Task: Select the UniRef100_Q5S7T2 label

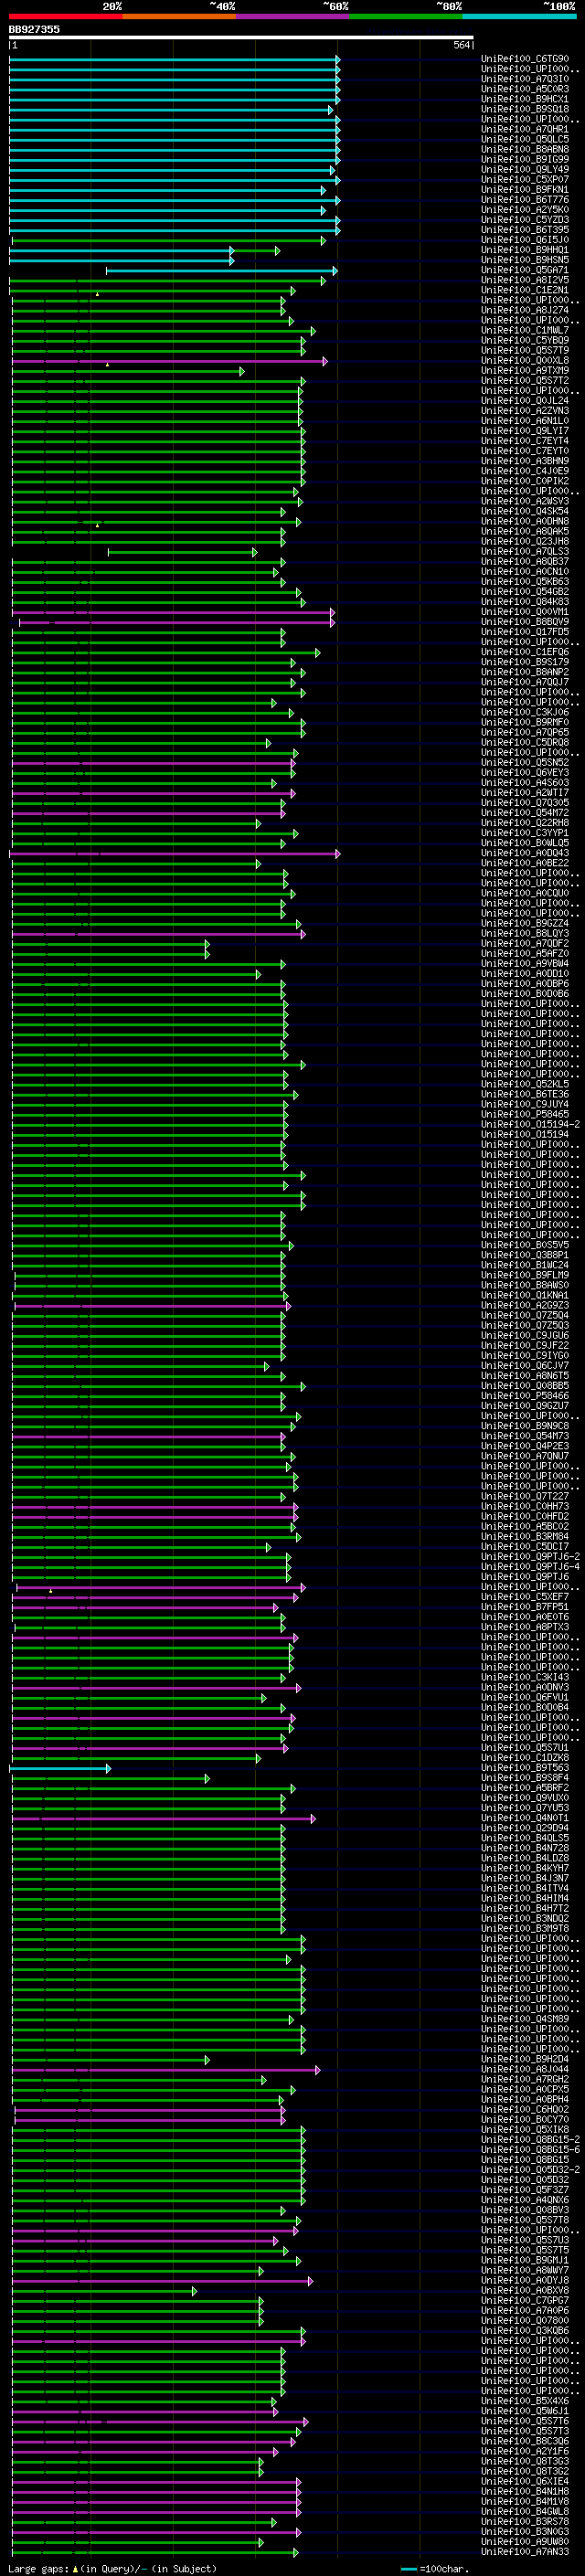Action: 525,380
